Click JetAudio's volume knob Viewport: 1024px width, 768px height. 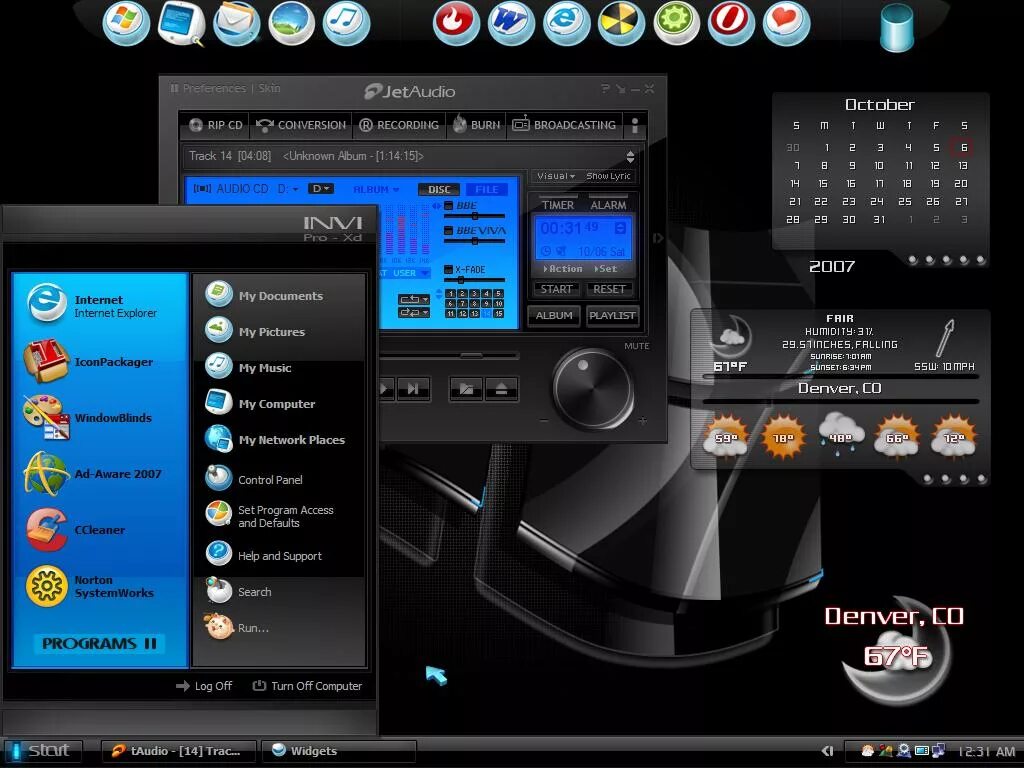pos(592,389)
